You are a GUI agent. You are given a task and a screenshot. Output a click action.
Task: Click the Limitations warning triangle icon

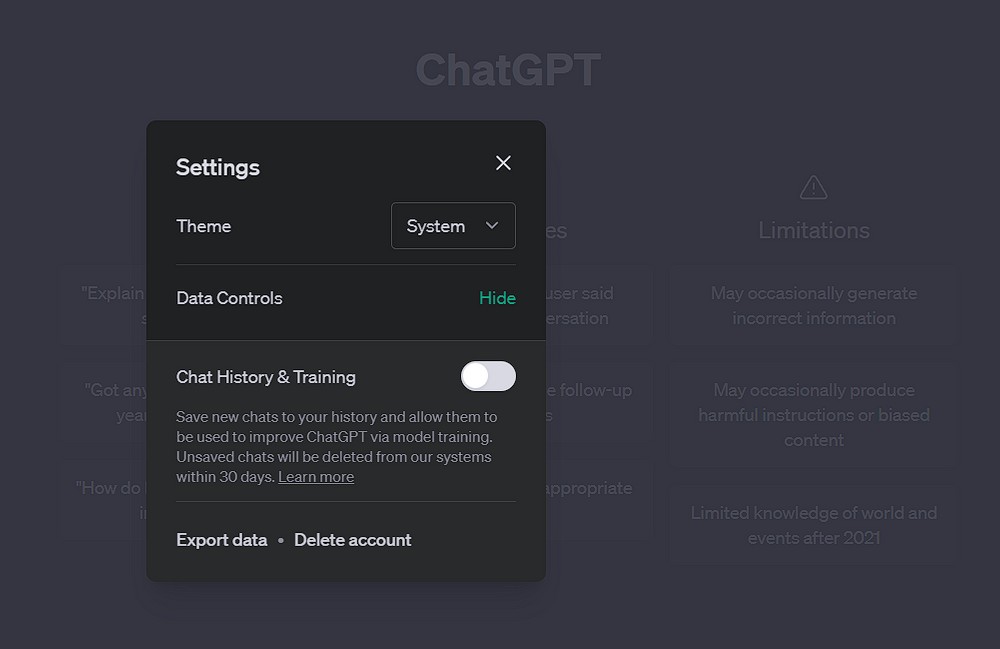814,187
